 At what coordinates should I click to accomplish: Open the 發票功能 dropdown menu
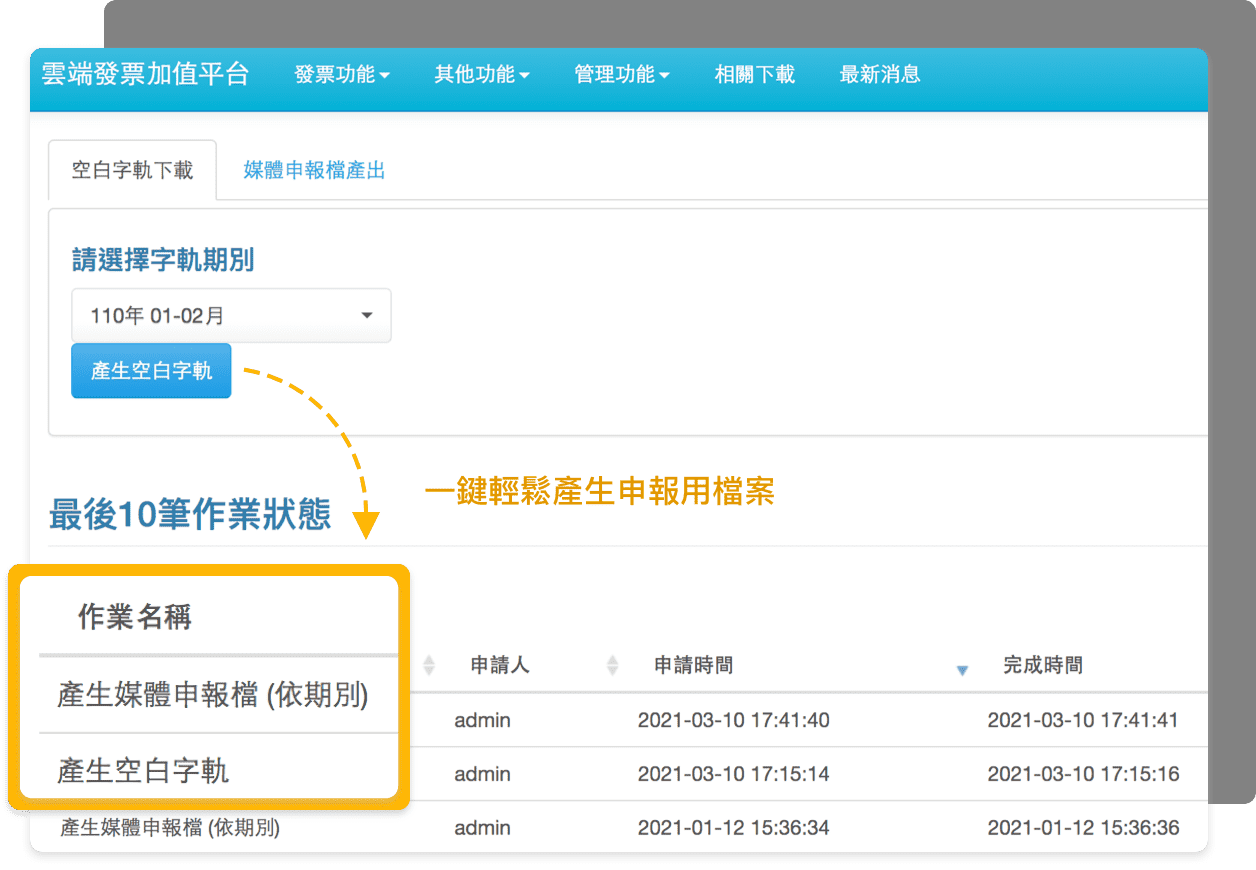click(342, 74)
